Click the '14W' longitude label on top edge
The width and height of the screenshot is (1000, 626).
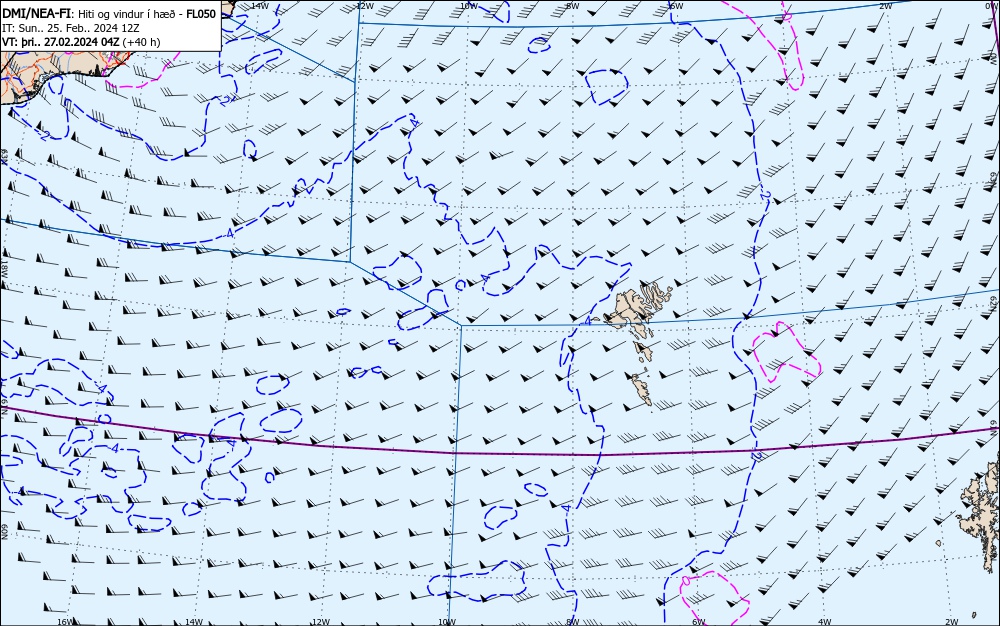[259, 5]
